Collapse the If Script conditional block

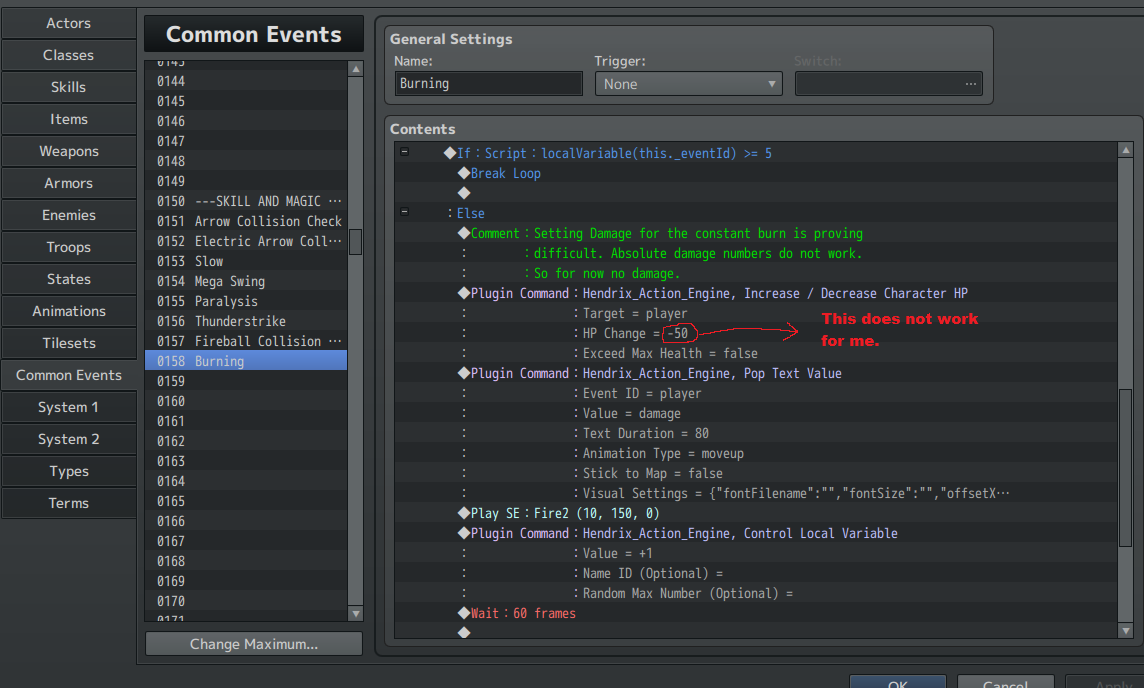click(404, 153)
